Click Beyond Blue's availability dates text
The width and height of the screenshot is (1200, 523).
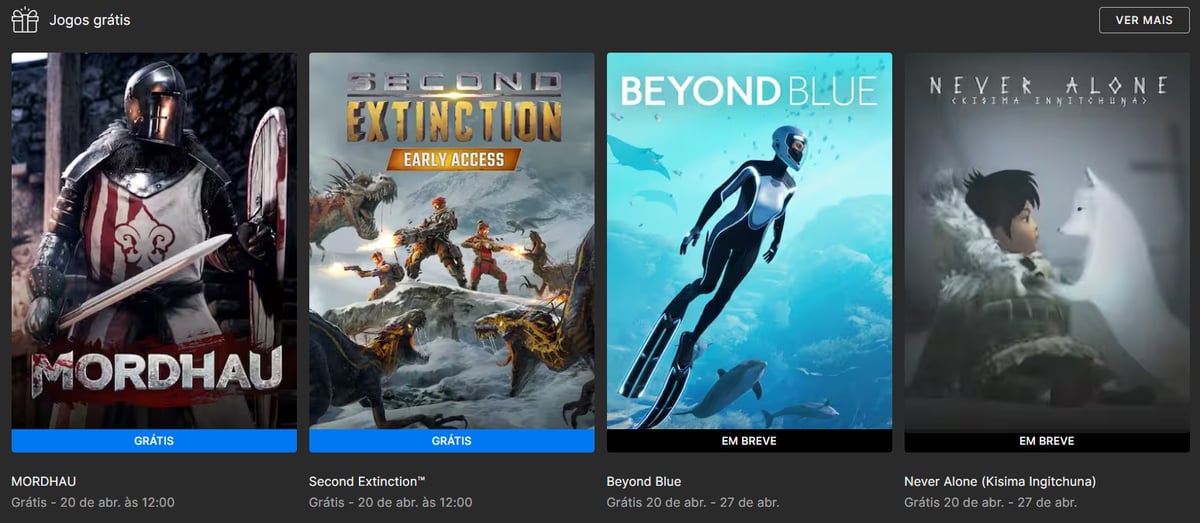(693, 502)
